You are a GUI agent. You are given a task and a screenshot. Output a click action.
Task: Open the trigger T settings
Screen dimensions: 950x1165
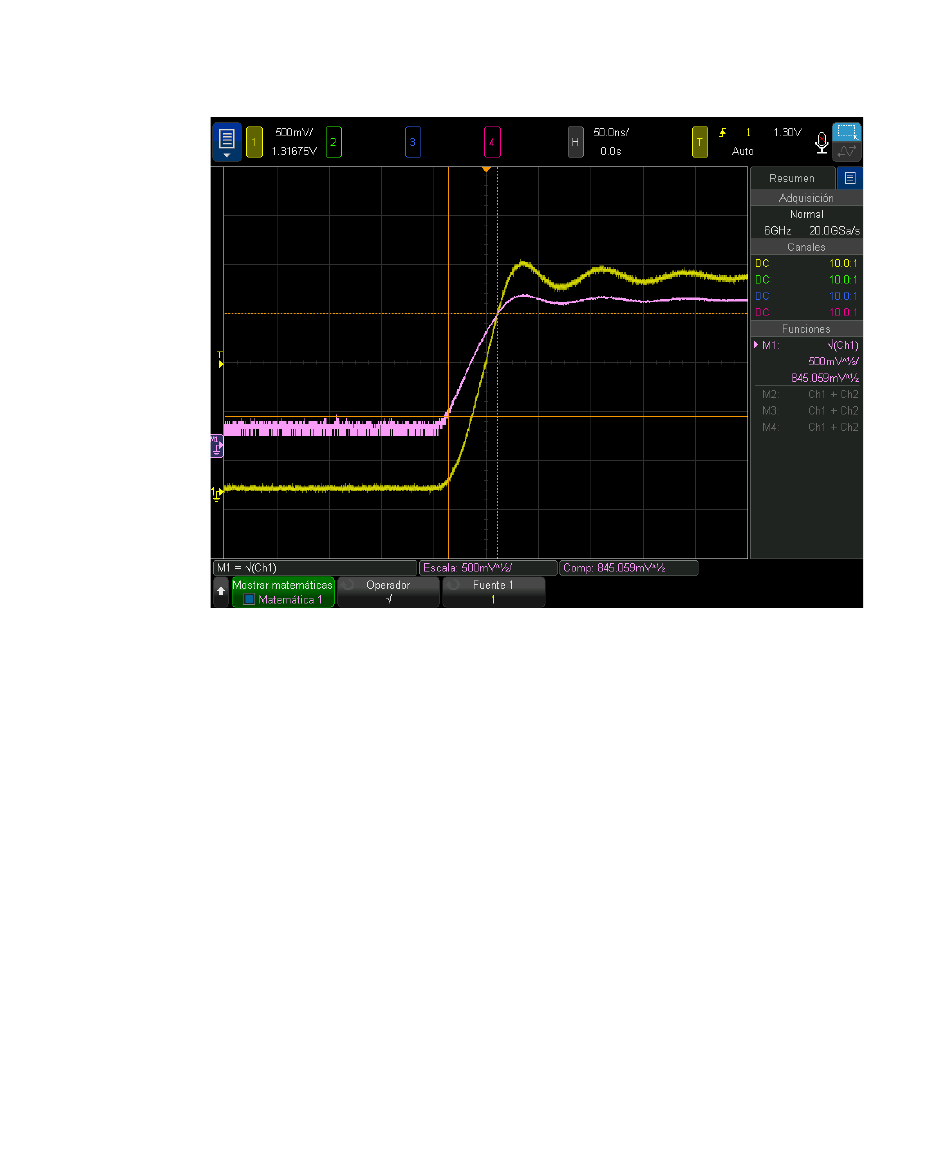(700, 142)
